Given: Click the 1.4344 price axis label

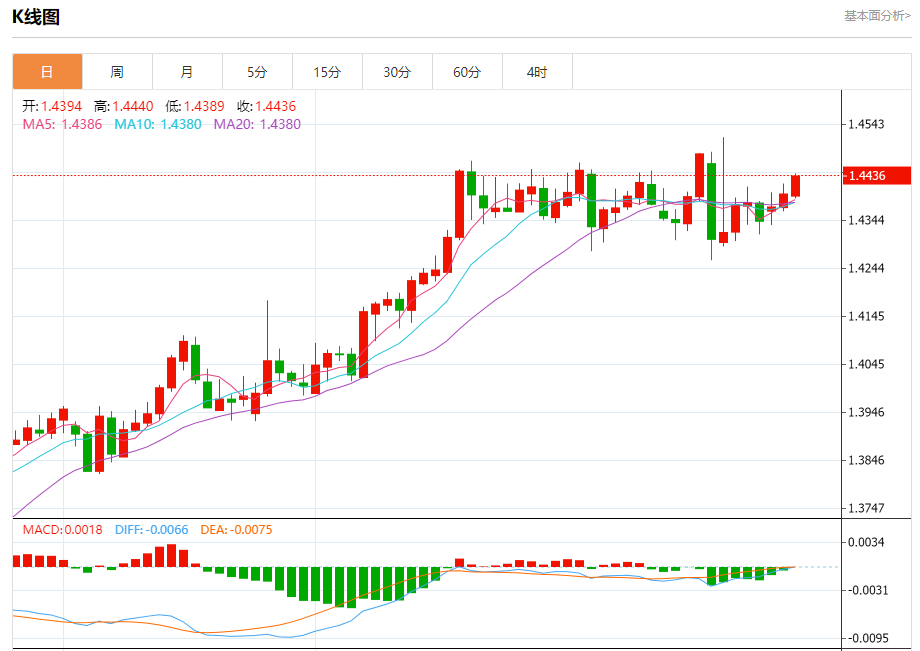Looking at the screenshot, I should point(866,221).
